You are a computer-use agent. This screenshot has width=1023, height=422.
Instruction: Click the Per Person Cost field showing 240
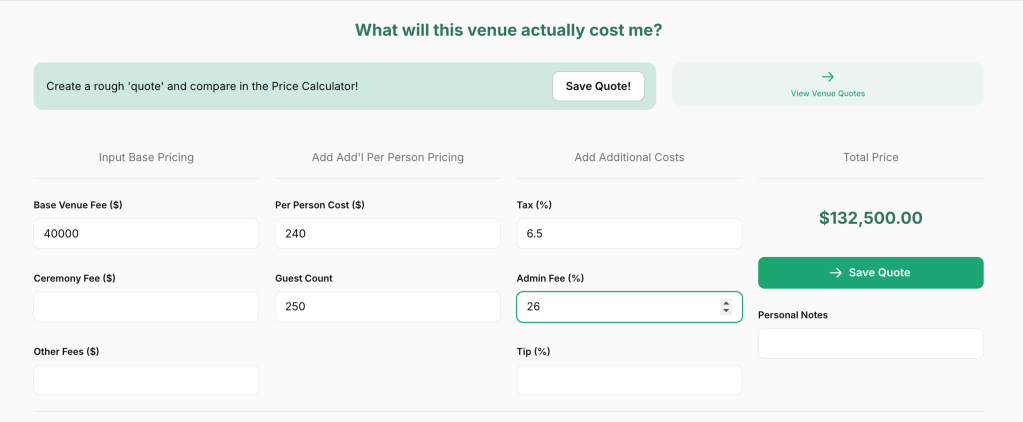tap(387, 233)
